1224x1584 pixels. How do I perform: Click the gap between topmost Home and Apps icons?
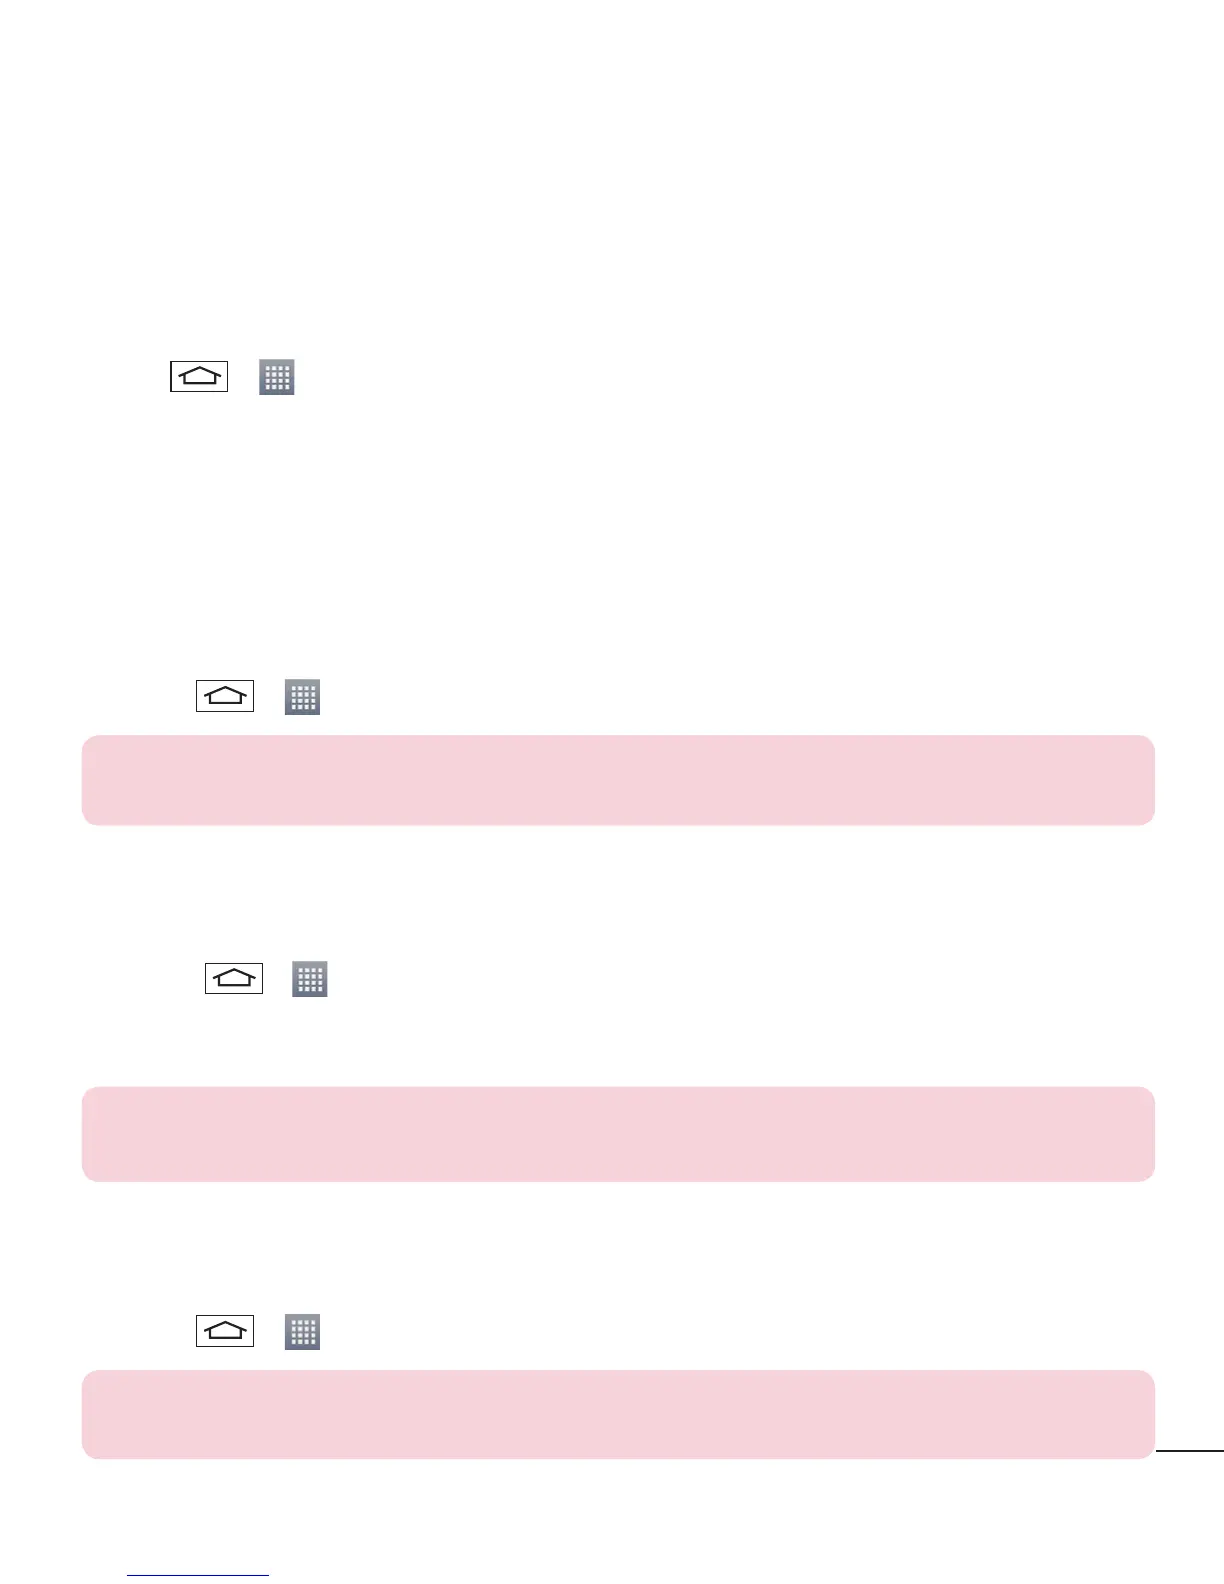(243, 377)
